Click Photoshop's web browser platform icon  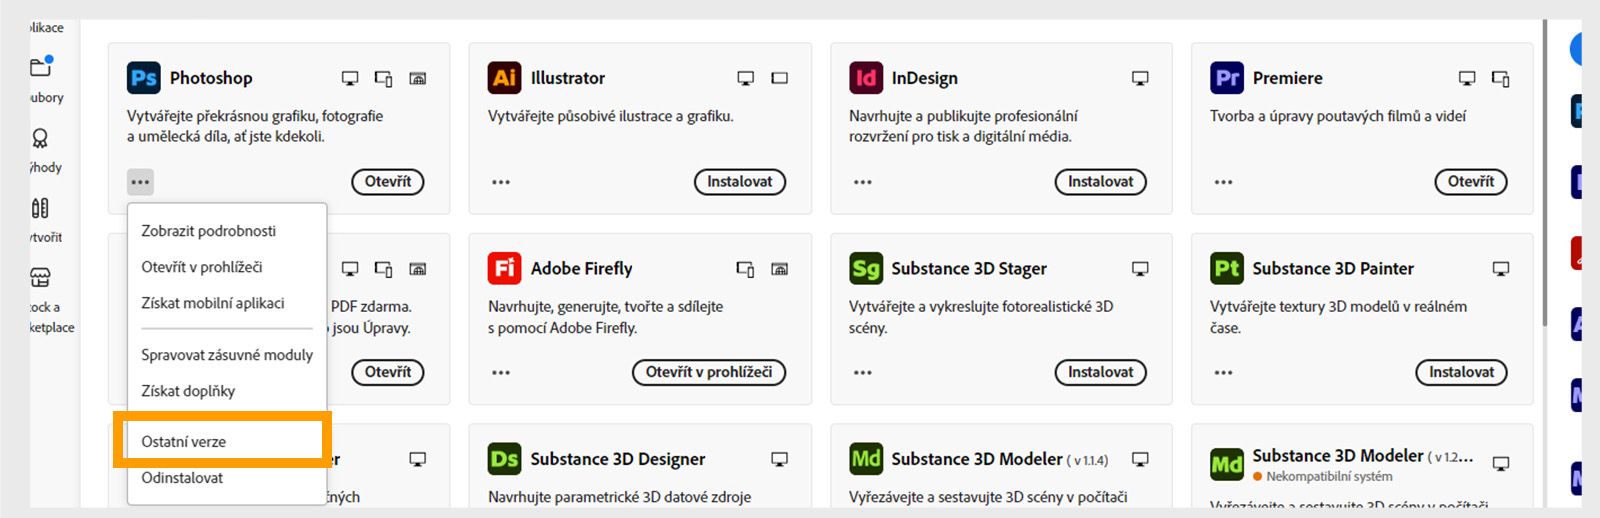[418, 78]
